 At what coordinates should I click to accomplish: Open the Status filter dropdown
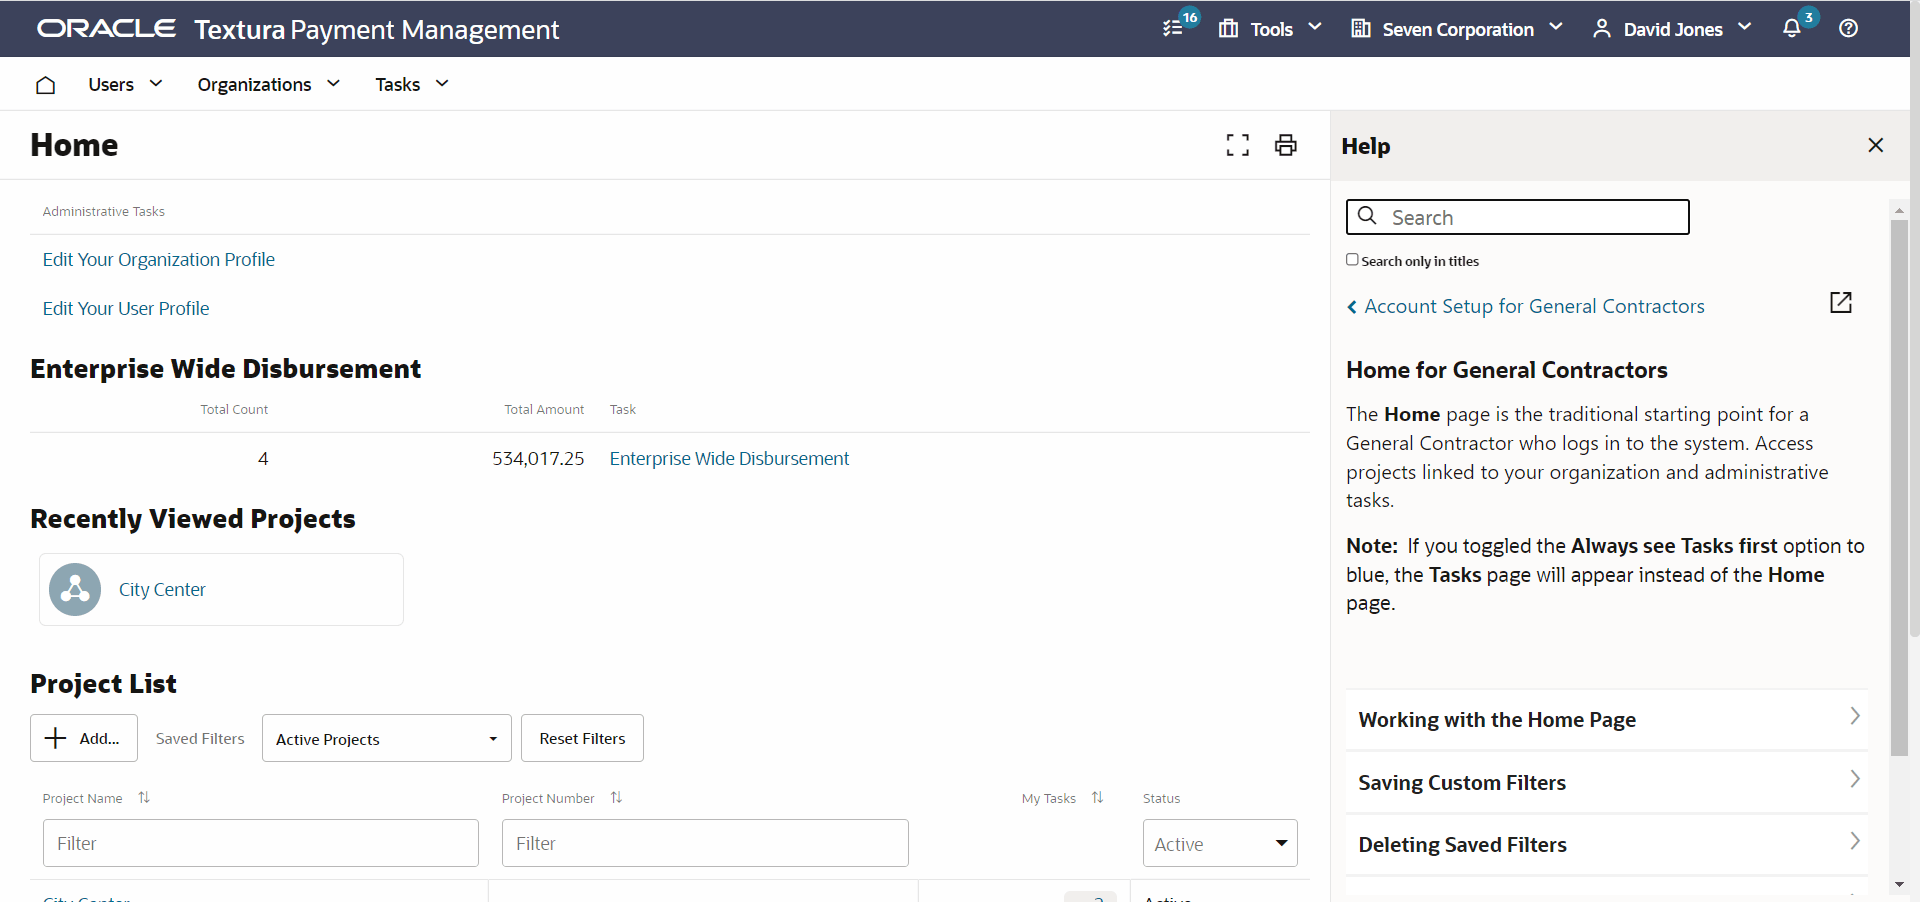(x=1220, y=843)
